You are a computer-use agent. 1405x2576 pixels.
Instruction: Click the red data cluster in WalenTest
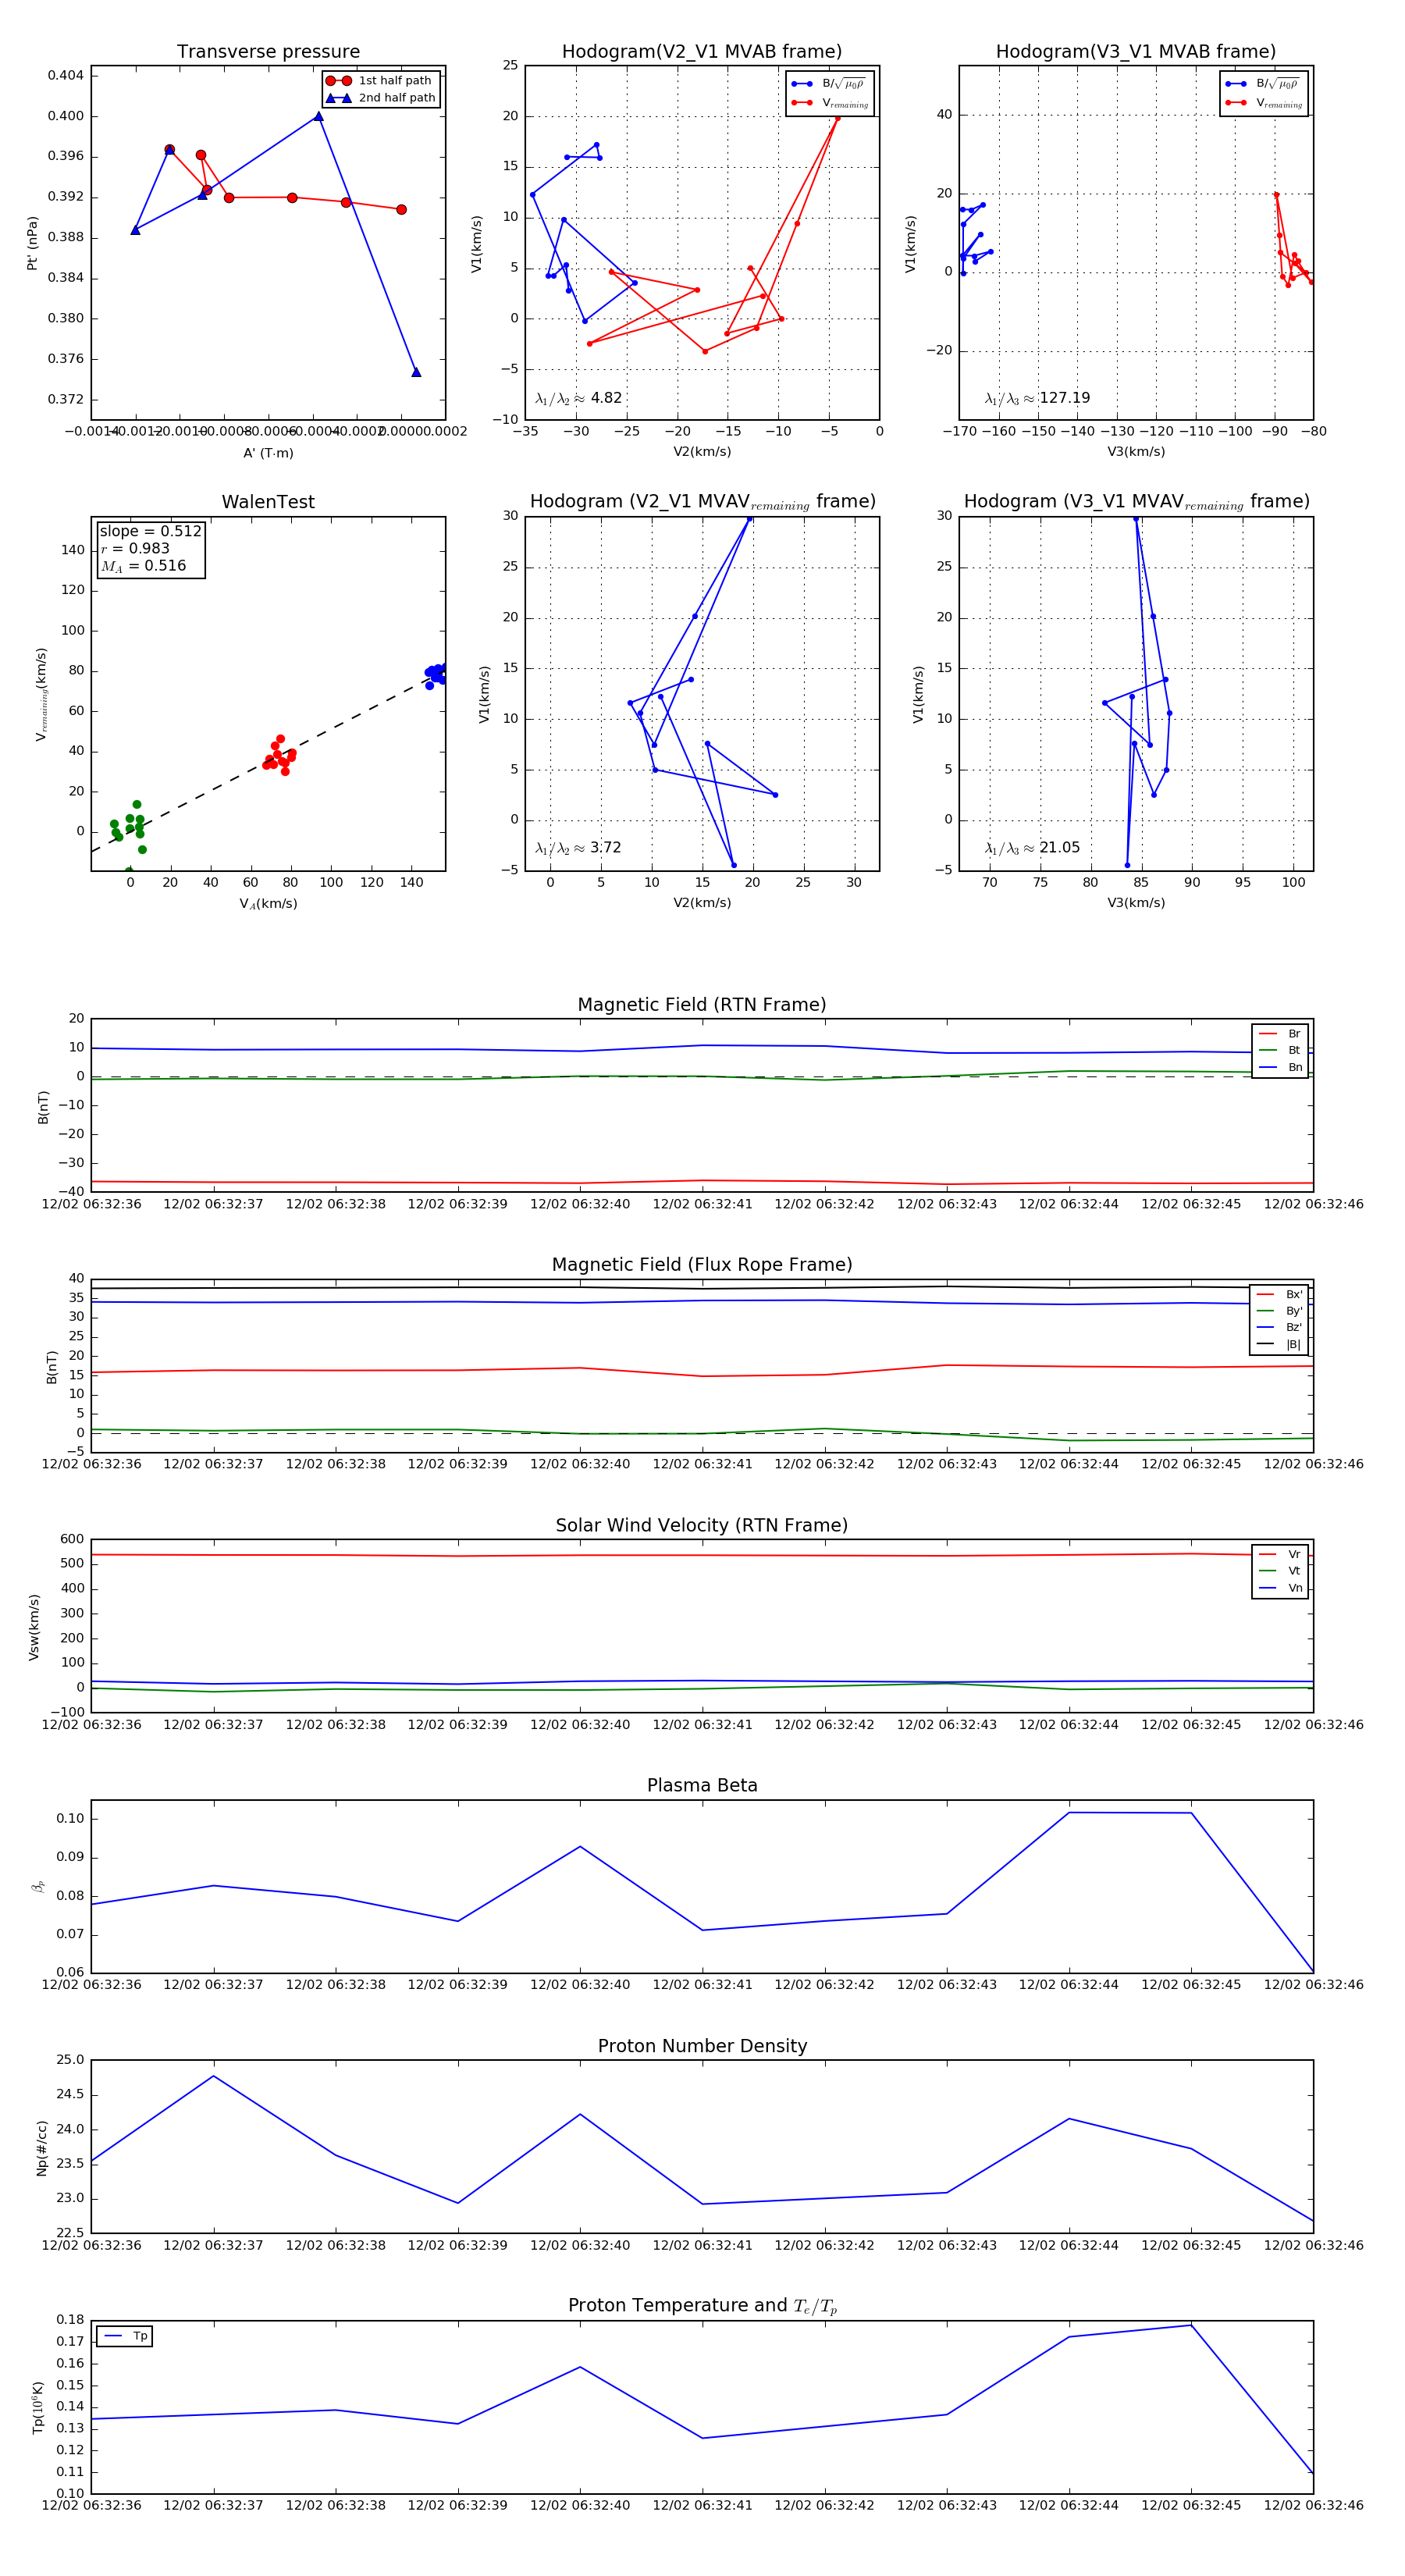click(x=279, y=755)
